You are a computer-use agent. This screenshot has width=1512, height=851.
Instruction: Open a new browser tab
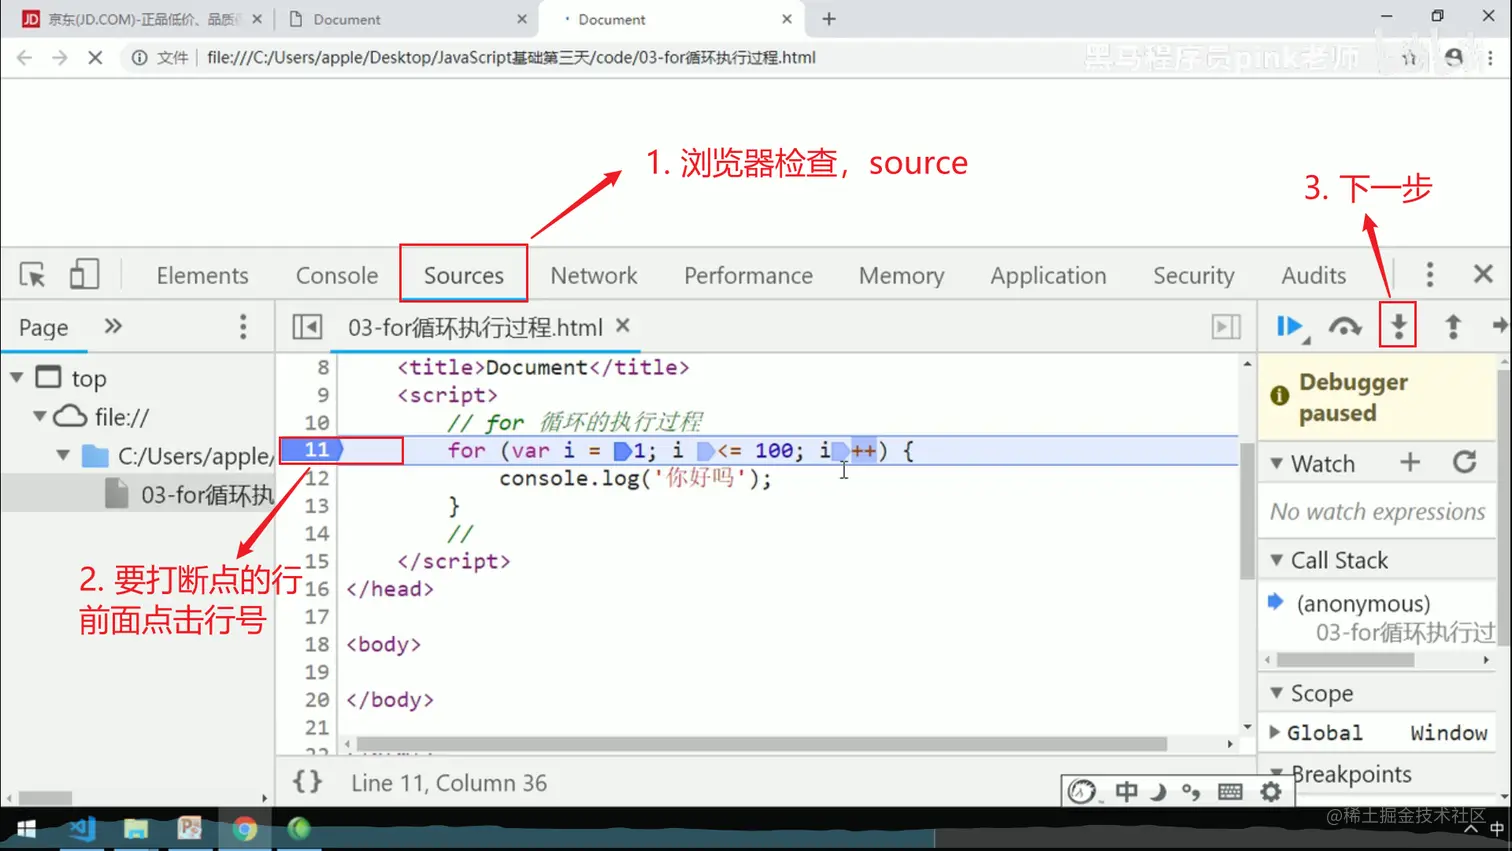pos(829,19)
